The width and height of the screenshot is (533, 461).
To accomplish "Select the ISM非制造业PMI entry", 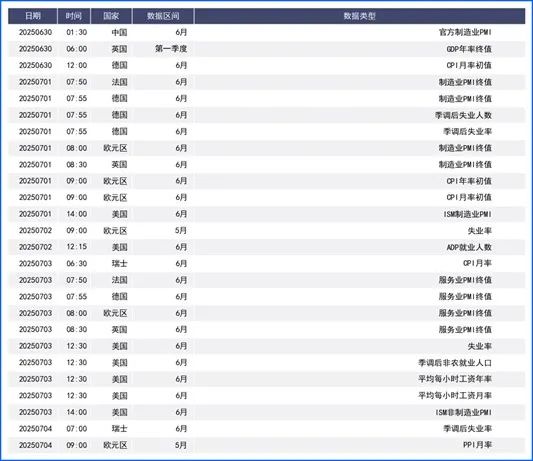I will [464, 412].
